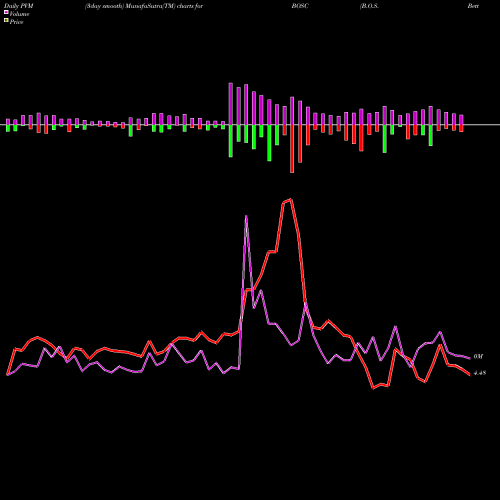Image resolution: width=500 pixels, height=500 pixels.
Task: Click the BOSC ticker symbol text
Action: (x=300, y=6)
